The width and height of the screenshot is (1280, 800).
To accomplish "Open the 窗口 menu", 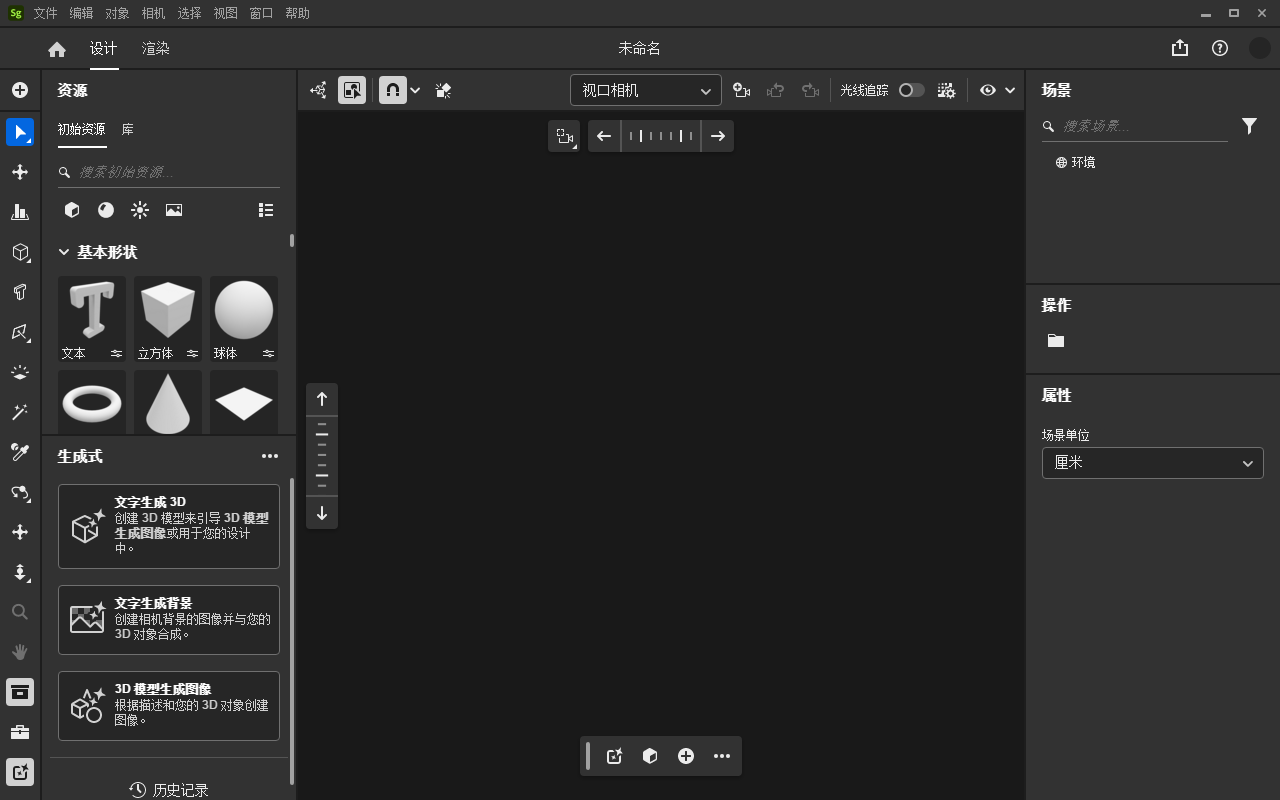I will [260, 13].
